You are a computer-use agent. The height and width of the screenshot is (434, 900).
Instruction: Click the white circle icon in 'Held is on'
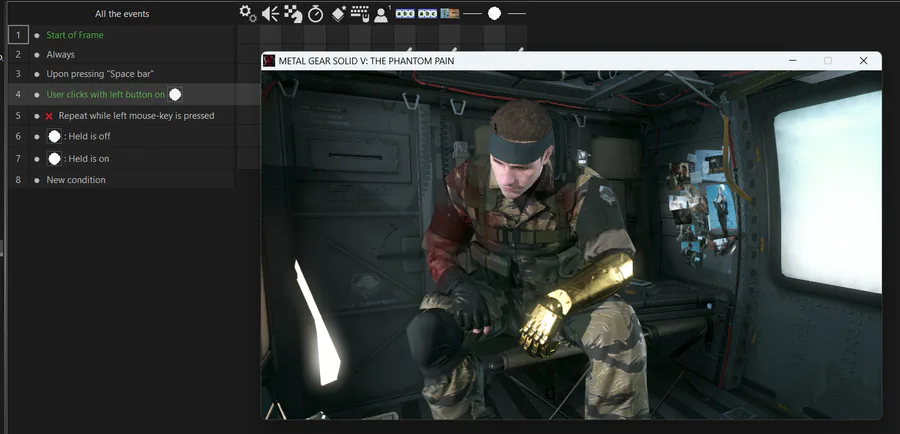pos(55,158)
